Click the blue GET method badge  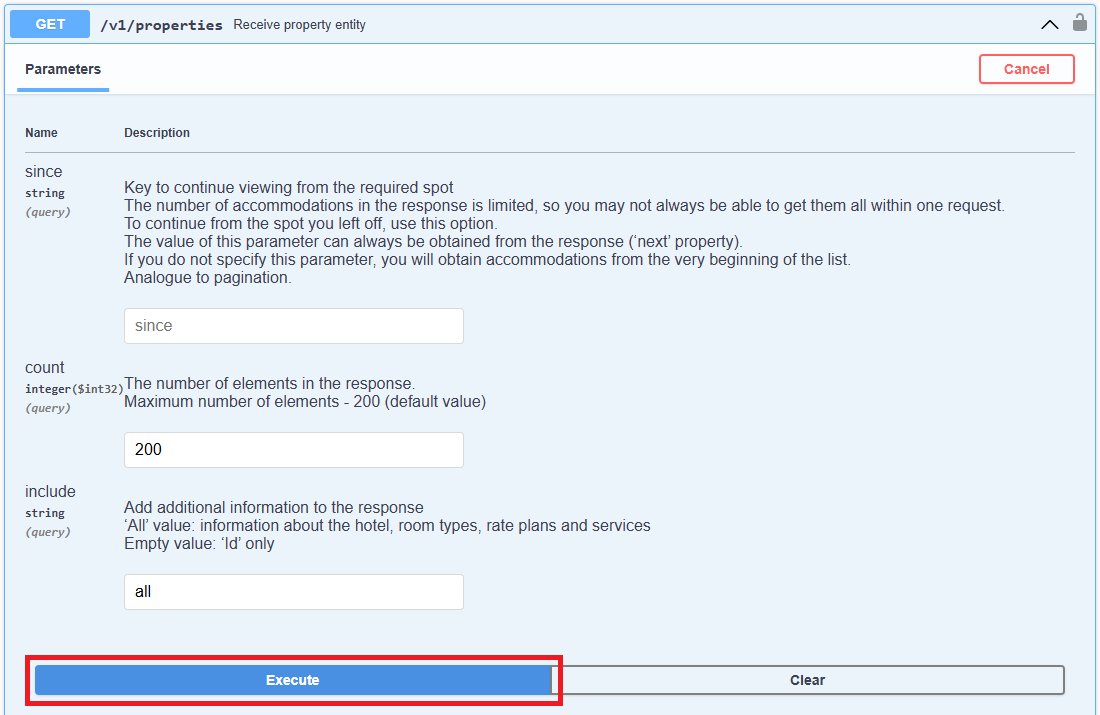[50, 24]
